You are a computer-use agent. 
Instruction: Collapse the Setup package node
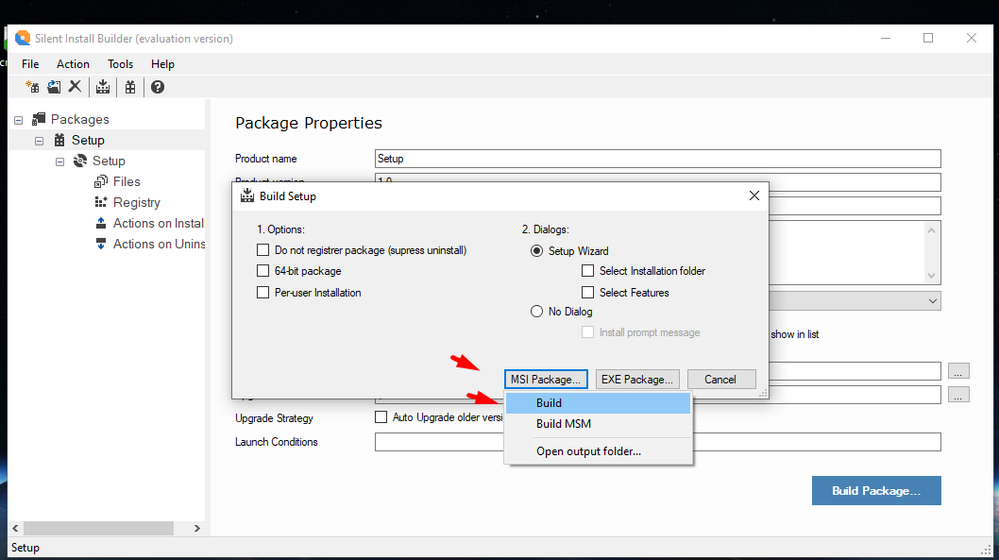(39, 140)
